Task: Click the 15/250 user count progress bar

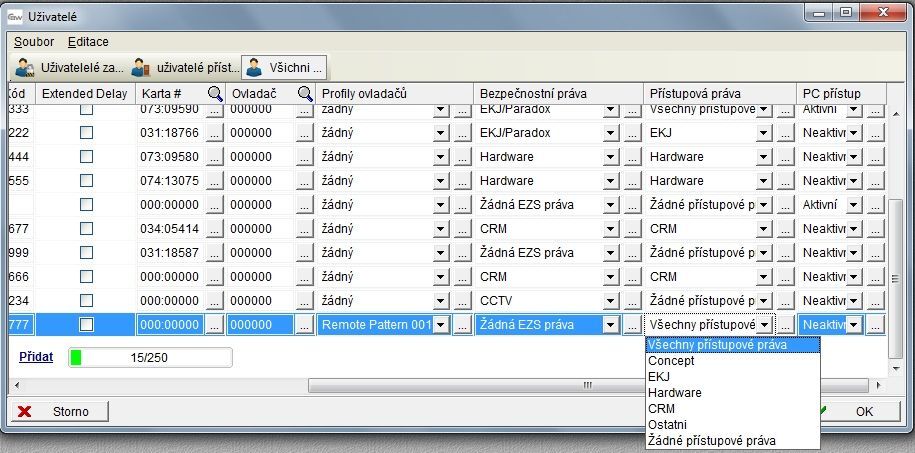Action: click(x=149, y=356)
